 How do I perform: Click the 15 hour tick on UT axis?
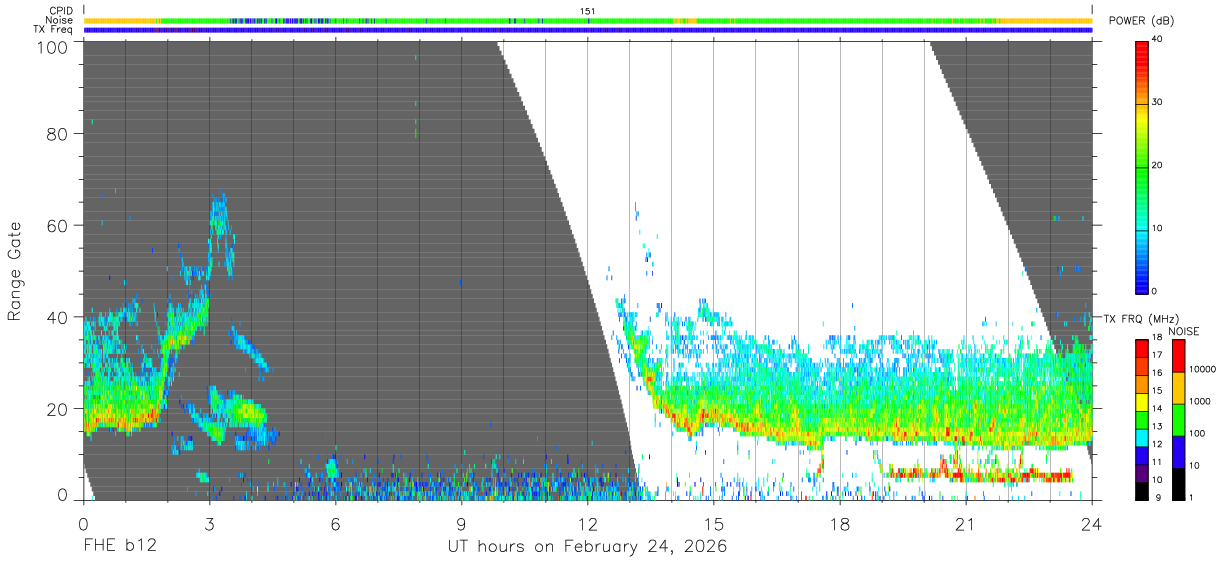click(x=713, y=523)
